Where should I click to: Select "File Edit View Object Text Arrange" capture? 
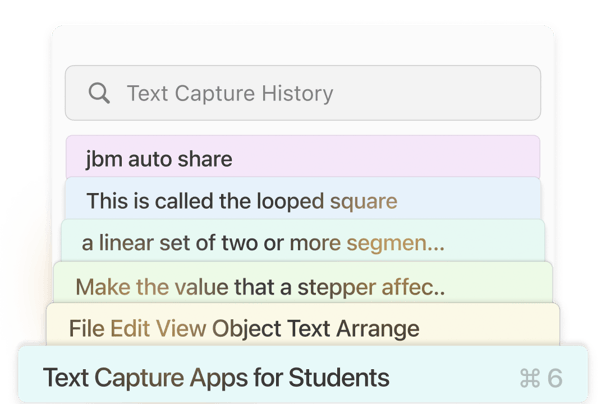(302, 328)
